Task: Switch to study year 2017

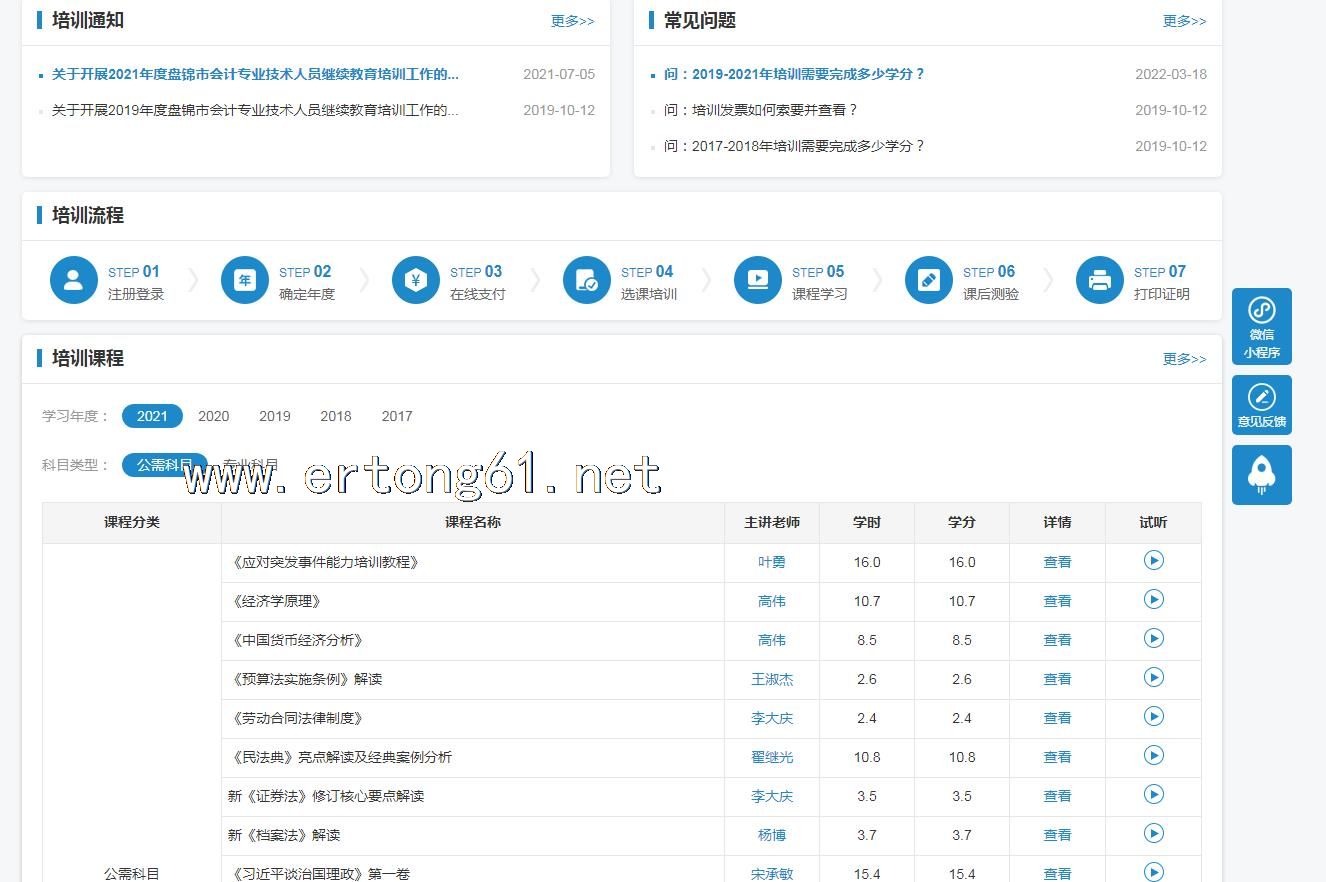Action: [396, 416]
